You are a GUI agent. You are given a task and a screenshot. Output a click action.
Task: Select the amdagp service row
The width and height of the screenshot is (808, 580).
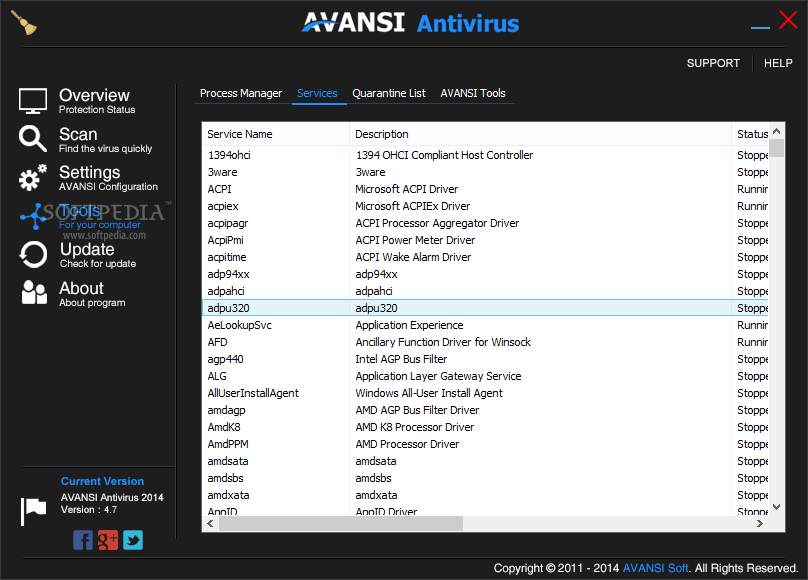(x=485, y=410)
